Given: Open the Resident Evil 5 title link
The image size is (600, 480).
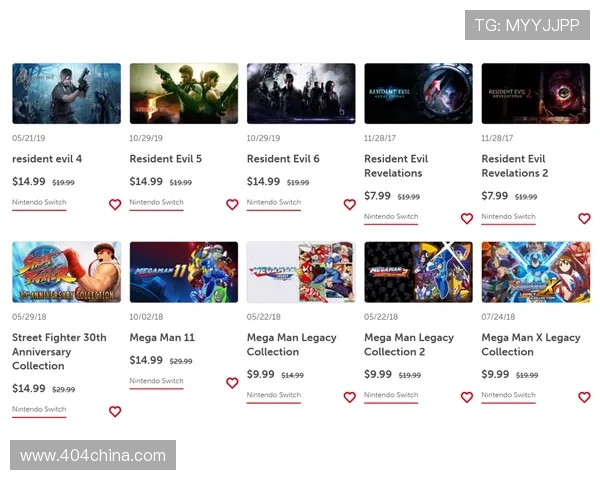Looking at the screenshot, I should 166,159.
